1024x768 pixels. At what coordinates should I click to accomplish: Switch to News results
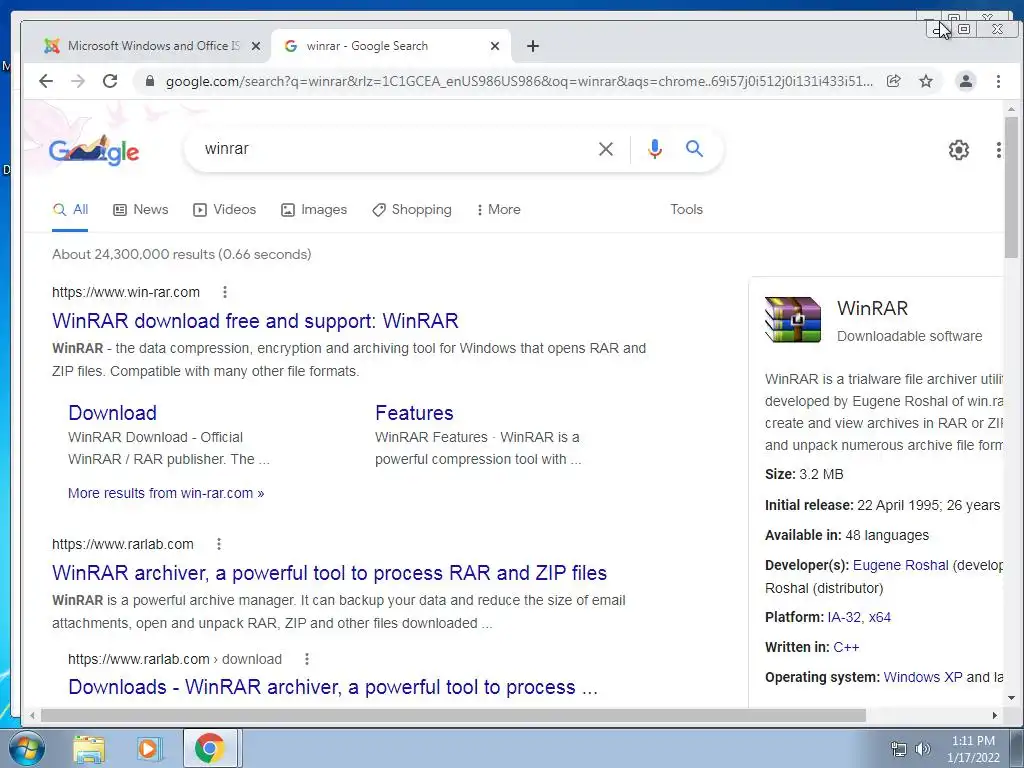tap(140, 210)
